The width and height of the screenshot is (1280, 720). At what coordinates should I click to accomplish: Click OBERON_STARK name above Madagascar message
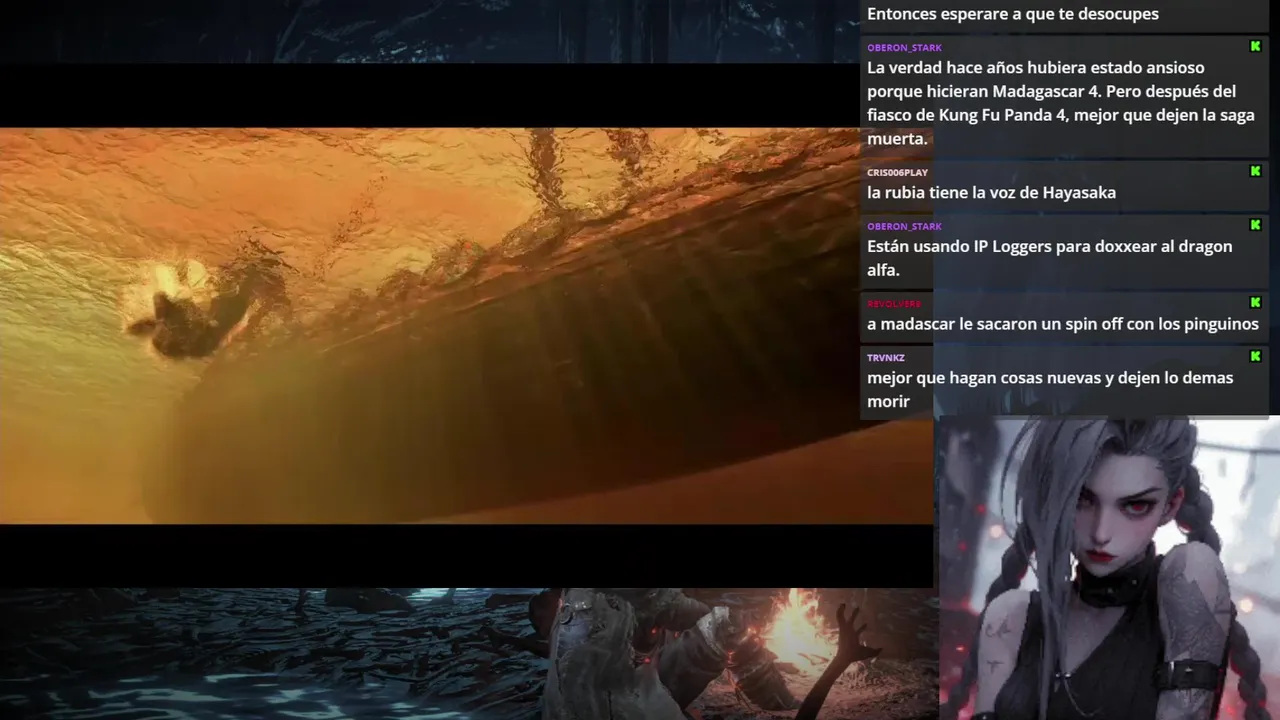(904, 47)
